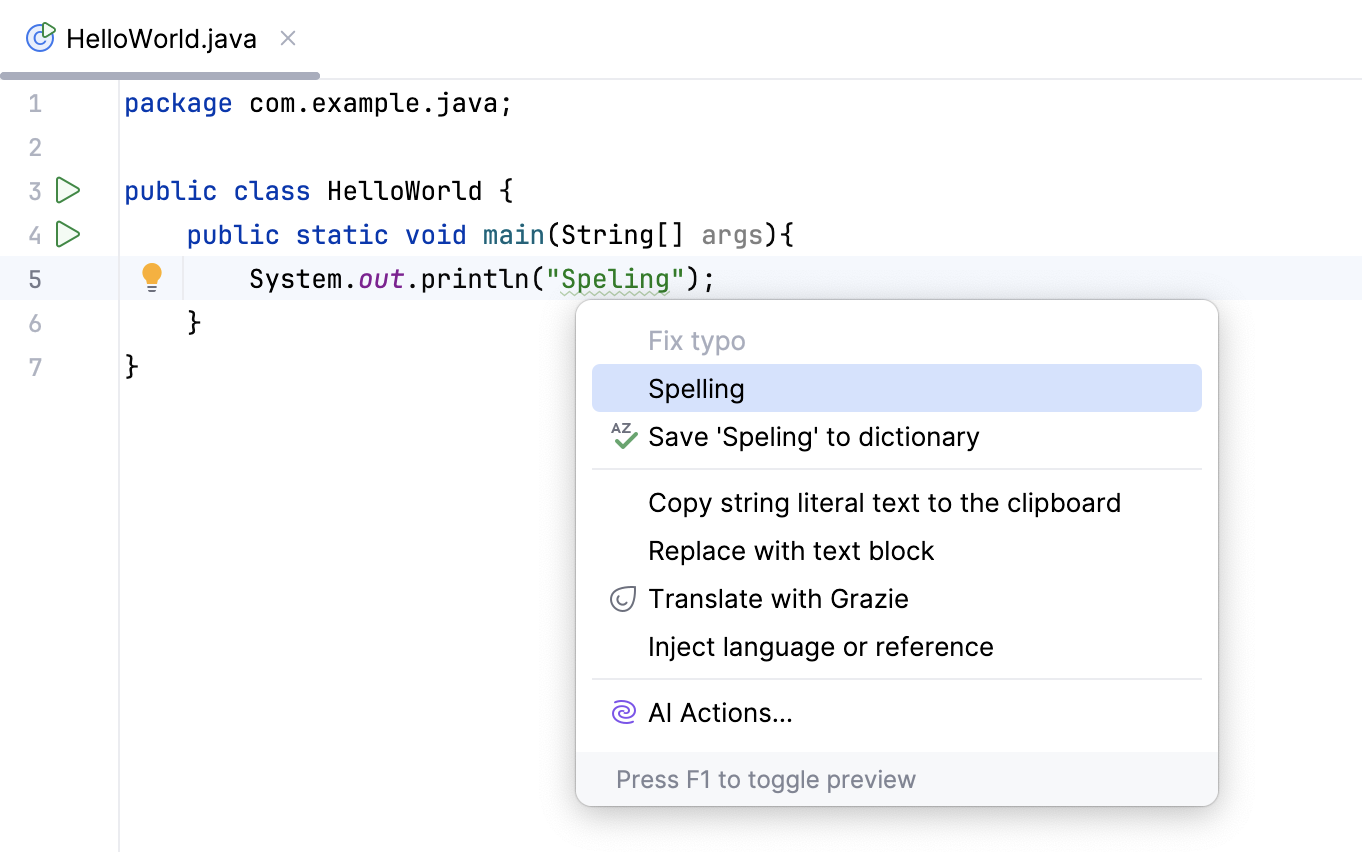
Task: Select Translate with Grazie
Action: point(779,598)
